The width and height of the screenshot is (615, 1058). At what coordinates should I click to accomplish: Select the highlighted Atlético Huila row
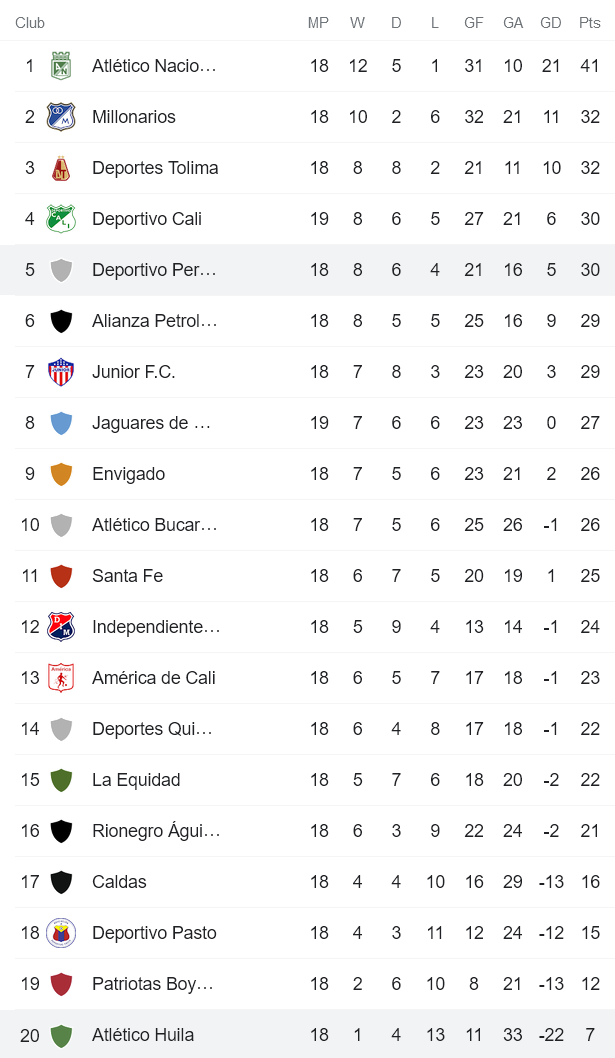(x=300, y=1035)
